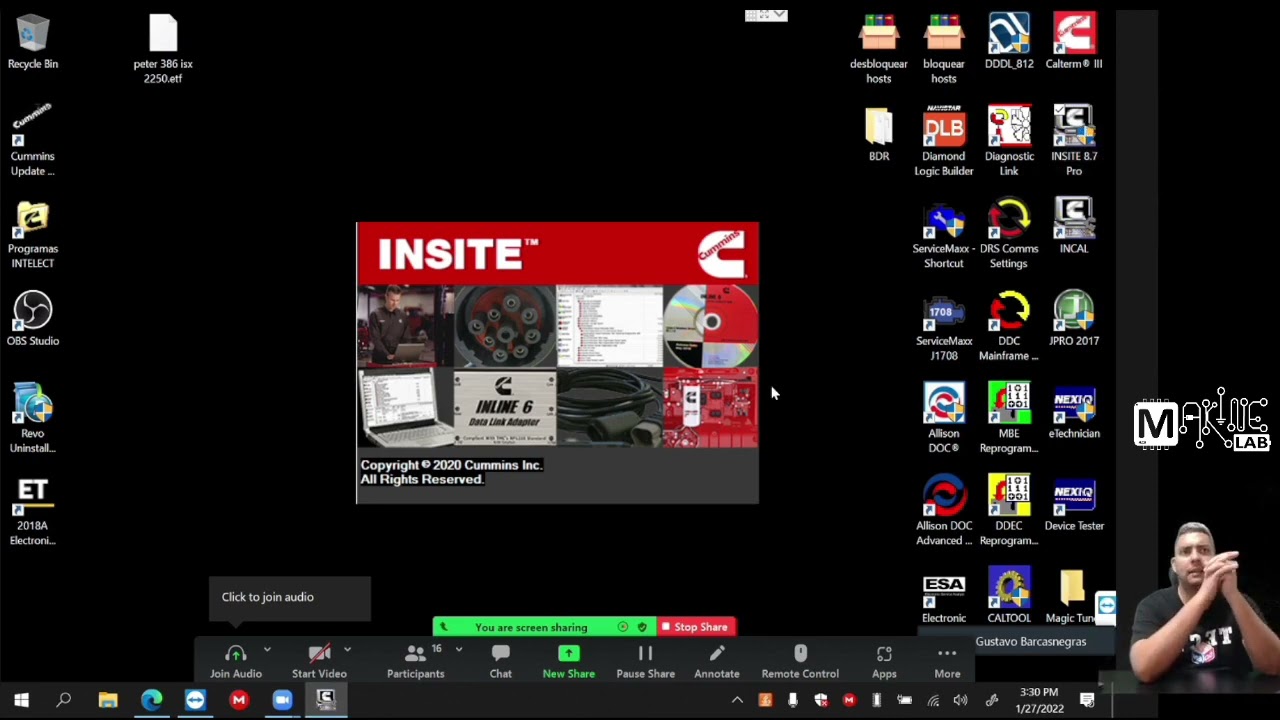Open the clock showing 3:30 PM
Viewport: 1280px width, 720px height.
(1039, 700)
